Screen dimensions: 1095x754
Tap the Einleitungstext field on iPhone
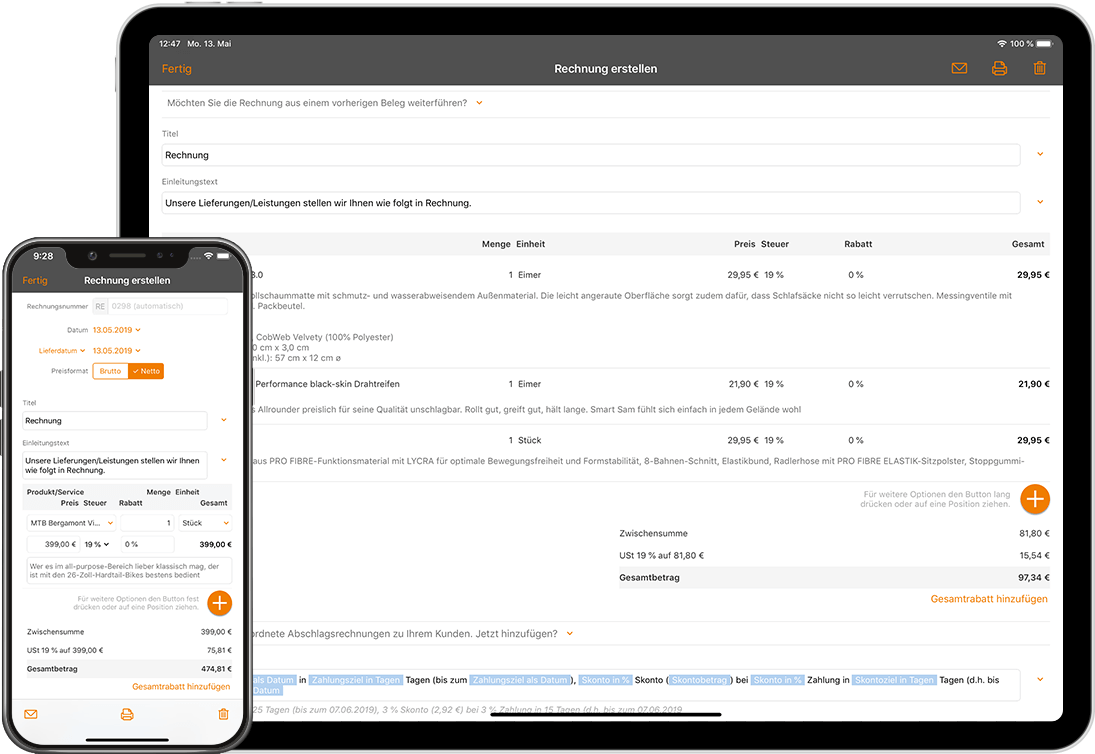coord(115,466)
